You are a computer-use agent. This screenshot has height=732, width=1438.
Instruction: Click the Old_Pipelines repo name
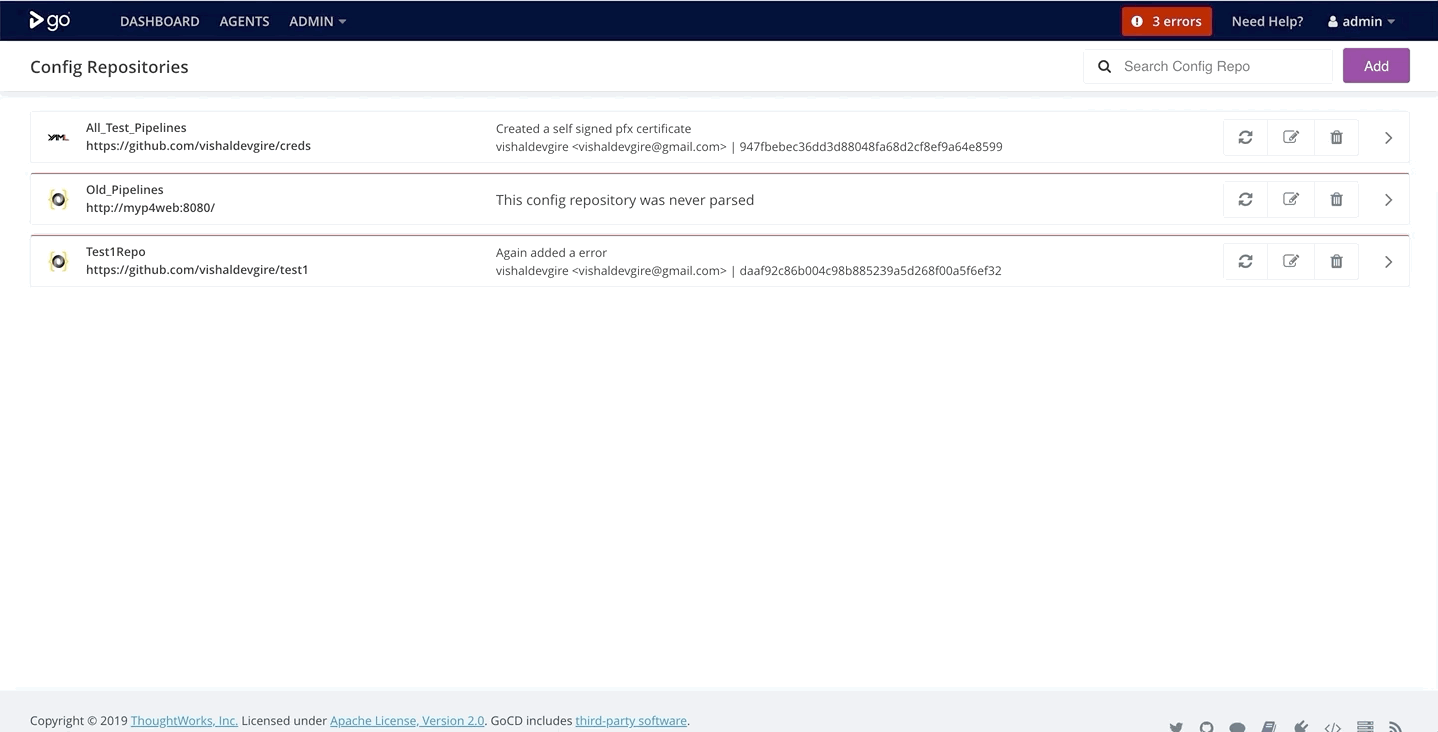125,190
